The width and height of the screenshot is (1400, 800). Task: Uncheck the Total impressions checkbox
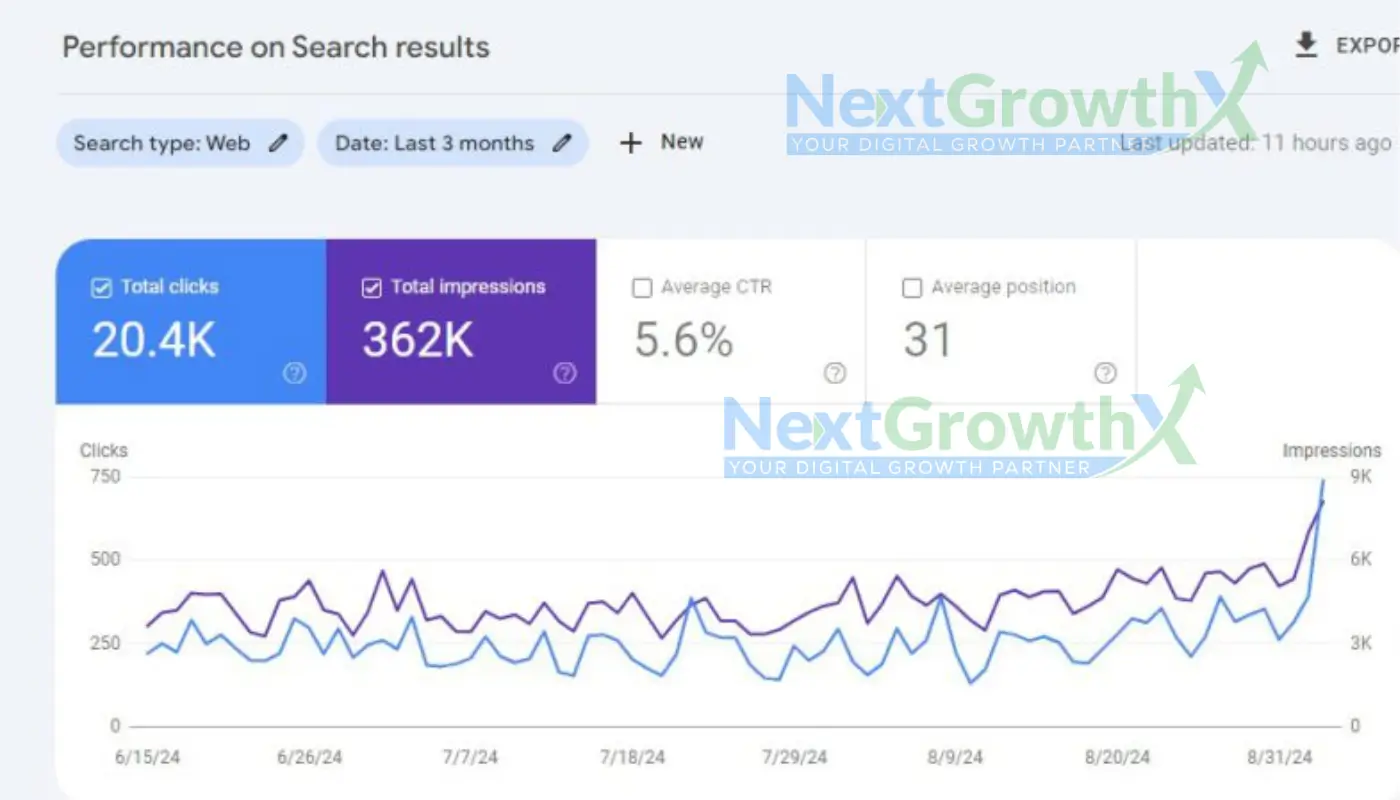coord(371,288)
